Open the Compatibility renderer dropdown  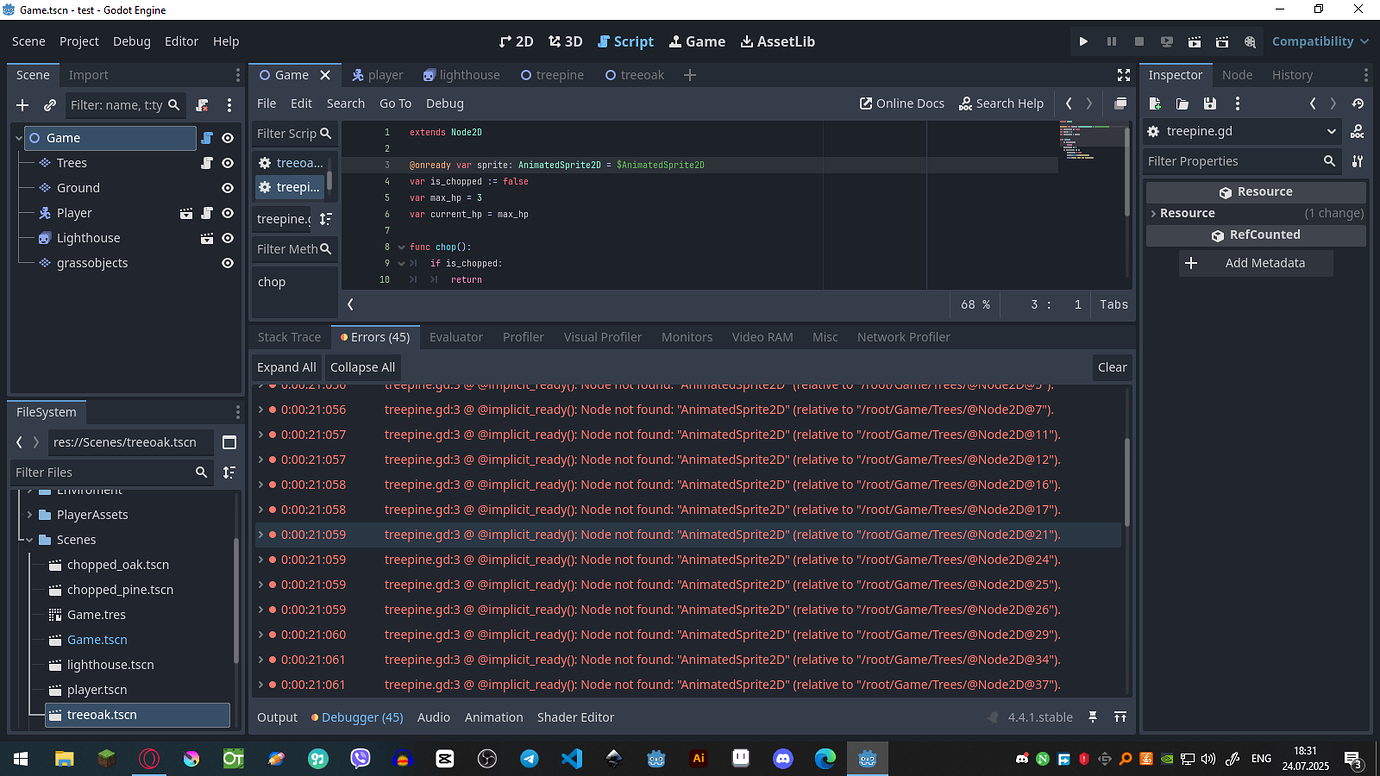point(1318,41)
